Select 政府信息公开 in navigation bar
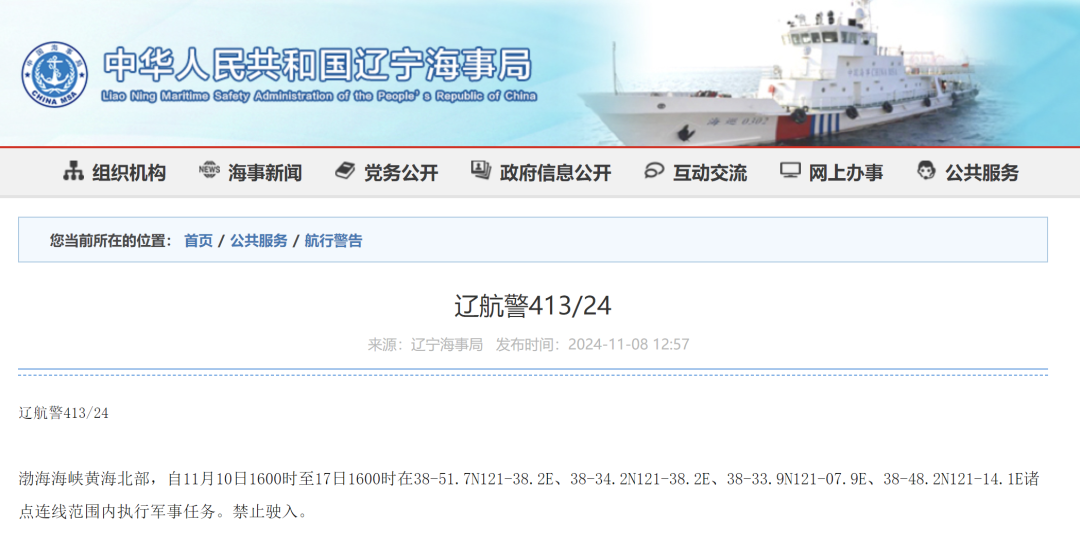 555,173
